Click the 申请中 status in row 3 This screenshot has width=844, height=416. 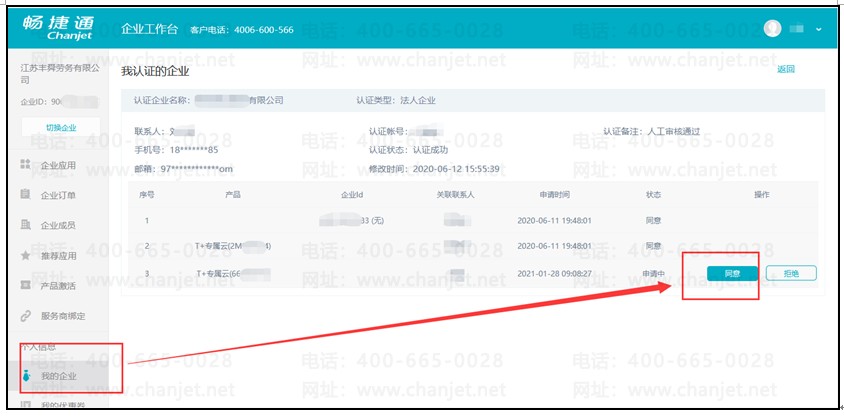tap(653, 273)
